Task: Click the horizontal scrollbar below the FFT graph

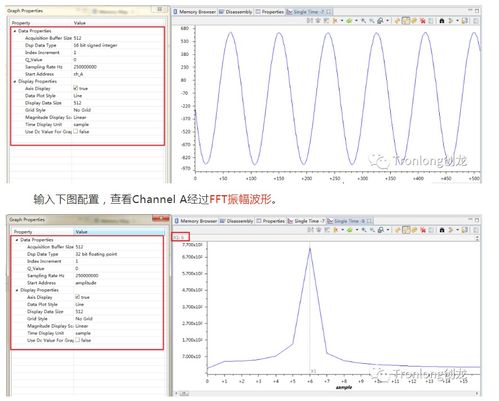Action: tap(328, 394)
